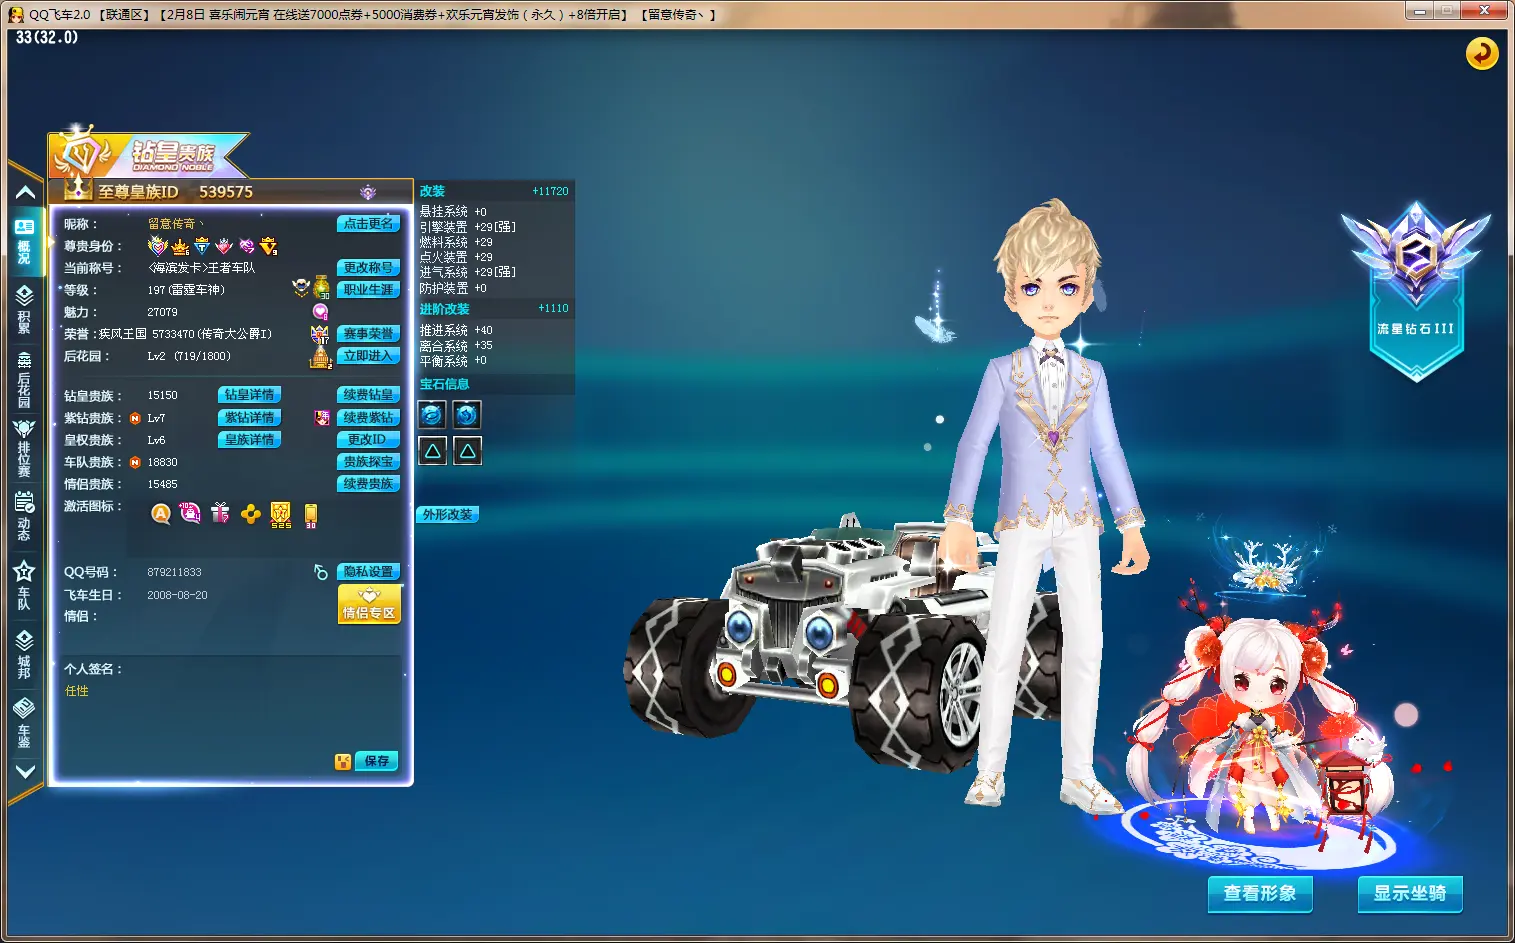Viewport: 1515px width, 943px height.
Task: Click the second blue gem slot
Action: [467, 415]
